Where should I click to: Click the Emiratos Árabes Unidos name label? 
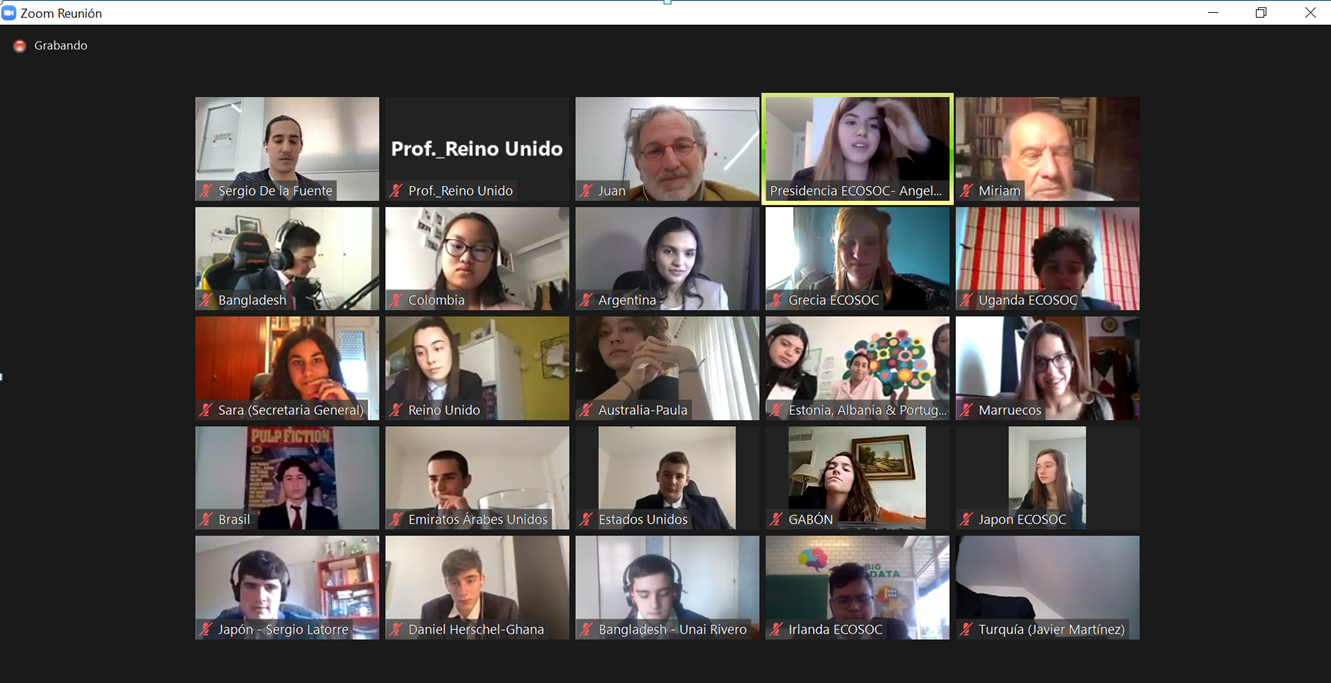pos(478,519)
